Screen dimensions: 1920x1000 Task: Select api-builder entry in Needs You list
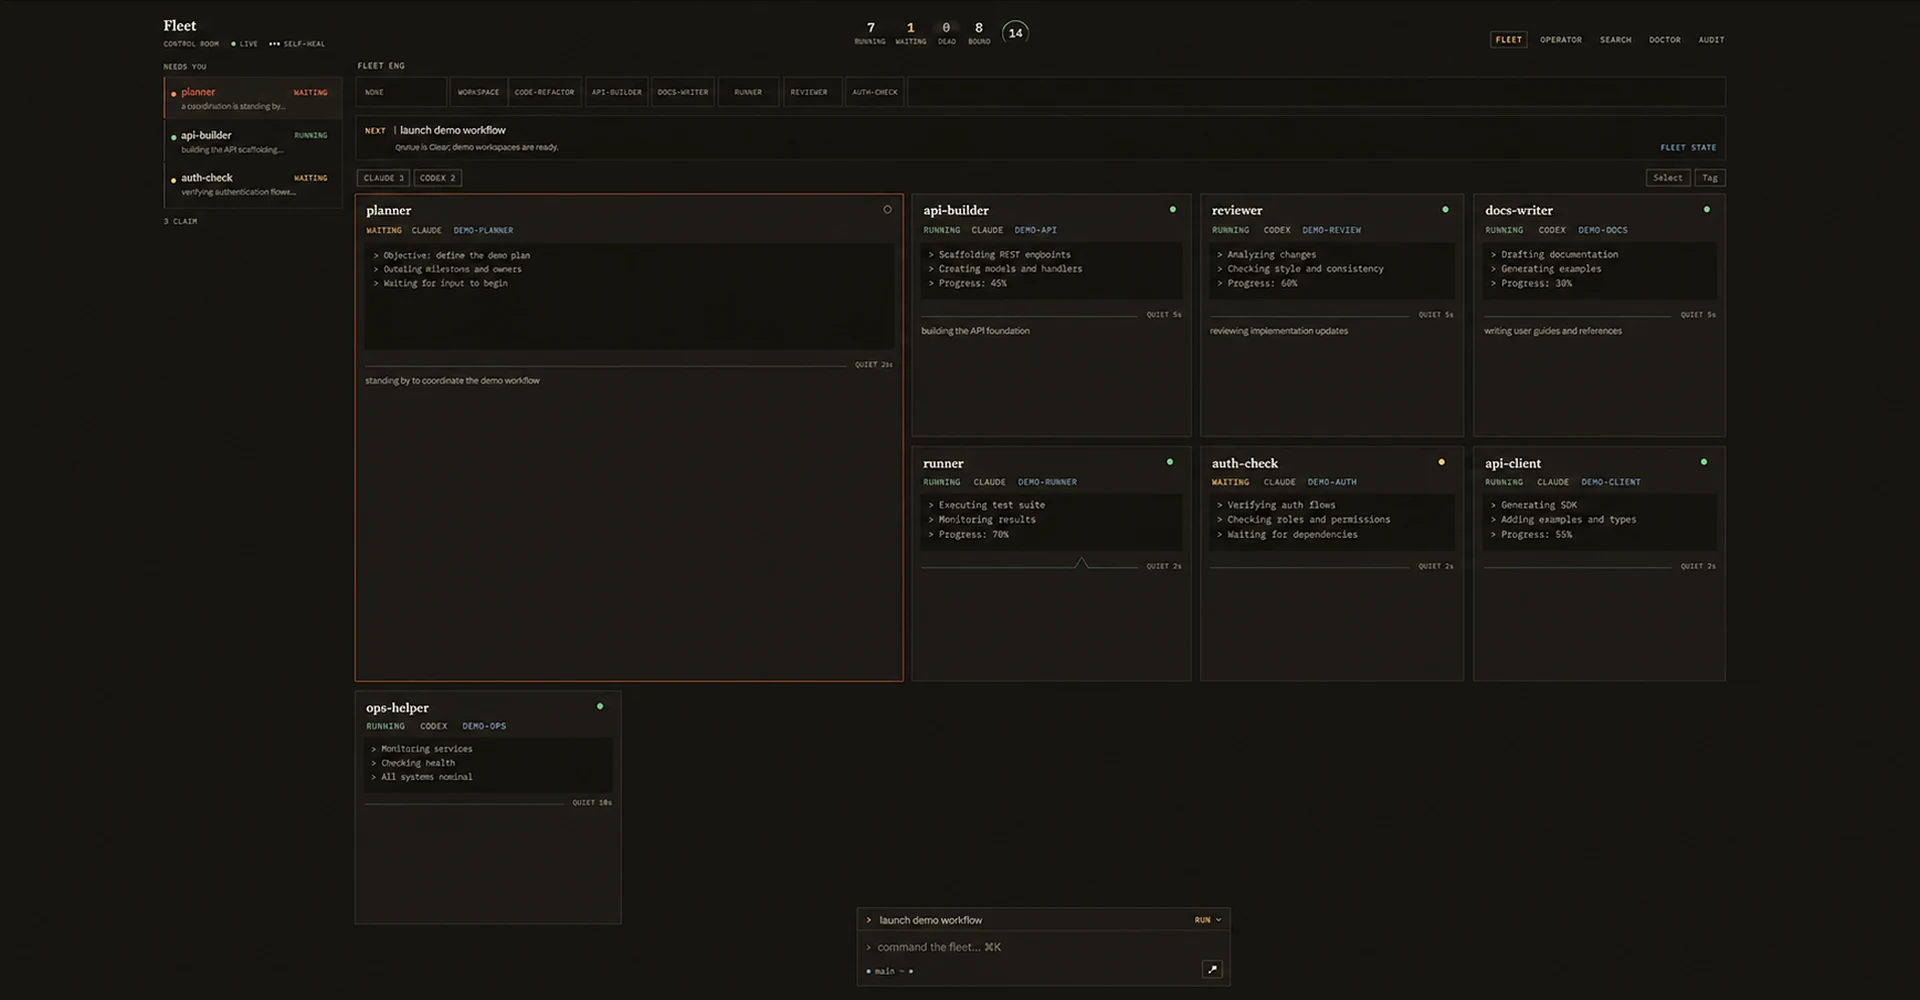click(x=253, y=142)
